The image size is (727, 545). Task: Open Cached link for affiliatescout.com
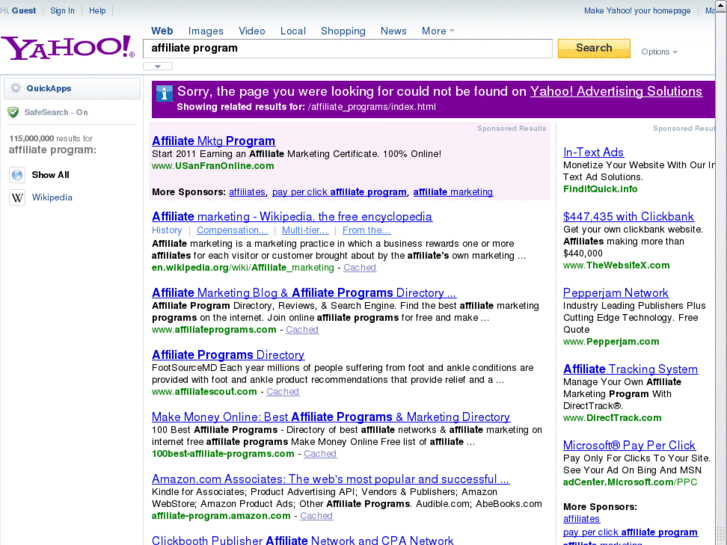click(283, 392)
